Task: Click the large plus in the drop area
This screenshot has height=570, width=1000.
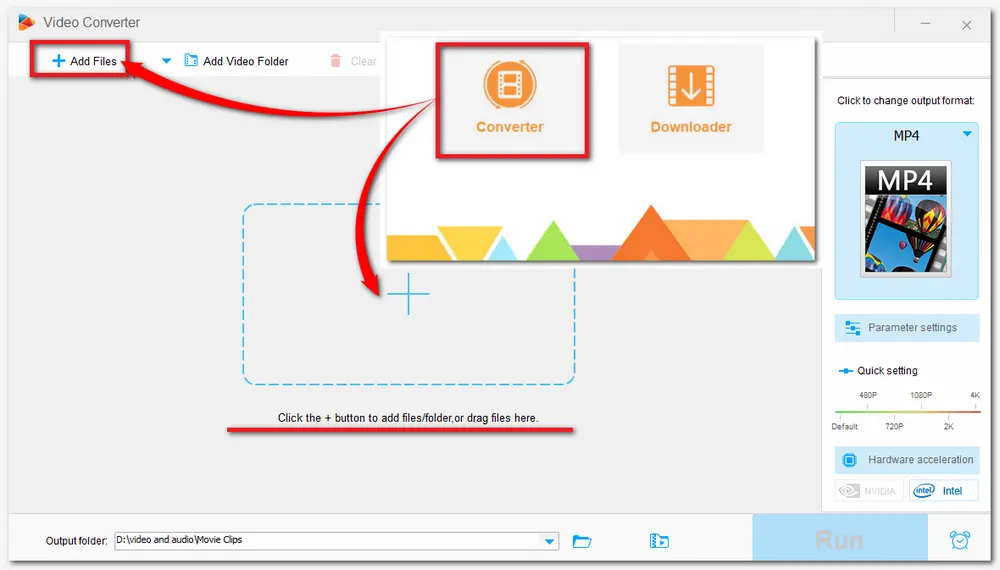Action: tap(408, 294)
